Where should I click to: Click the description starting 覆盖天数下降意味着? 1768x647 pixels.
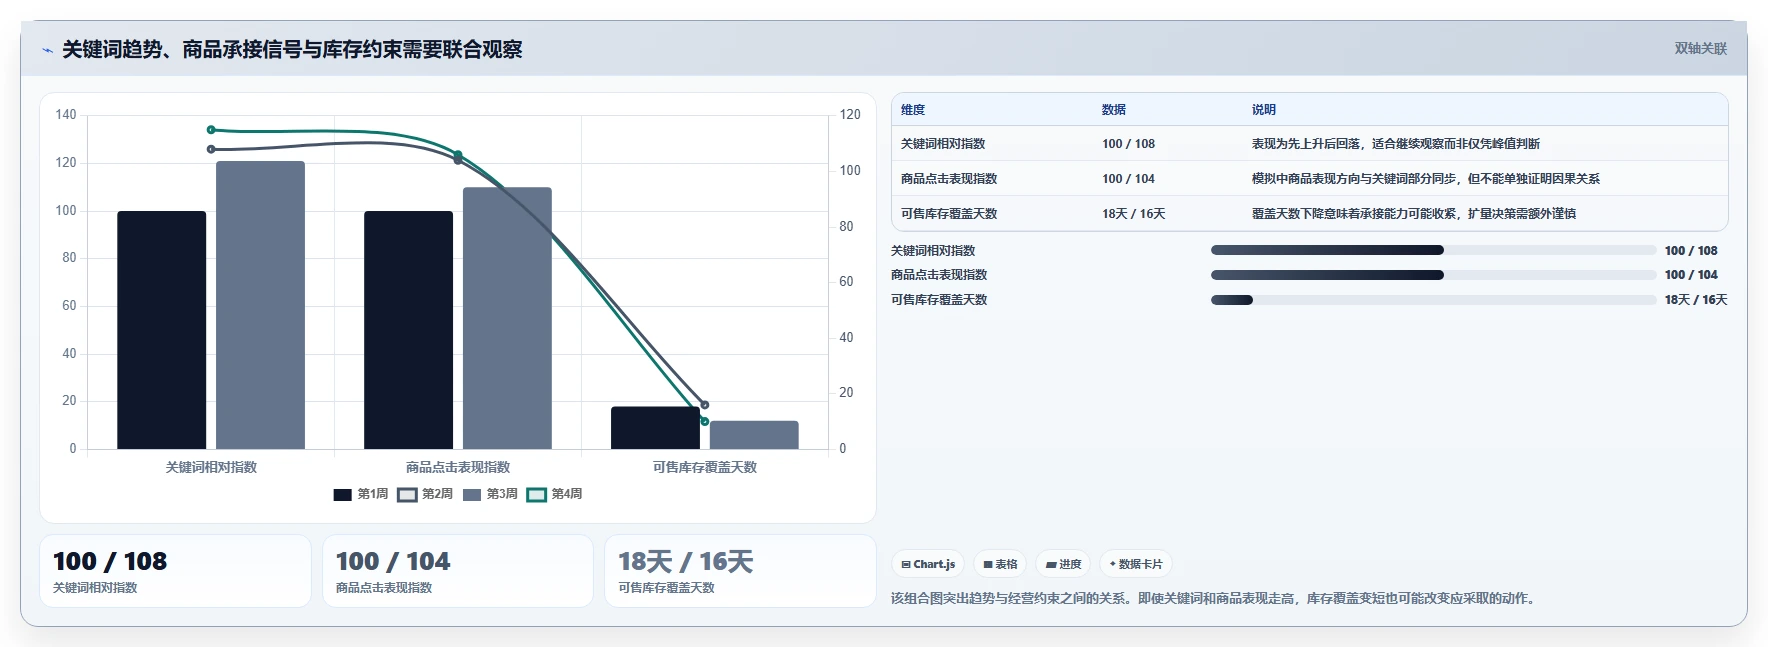(x=1413, y=214)
